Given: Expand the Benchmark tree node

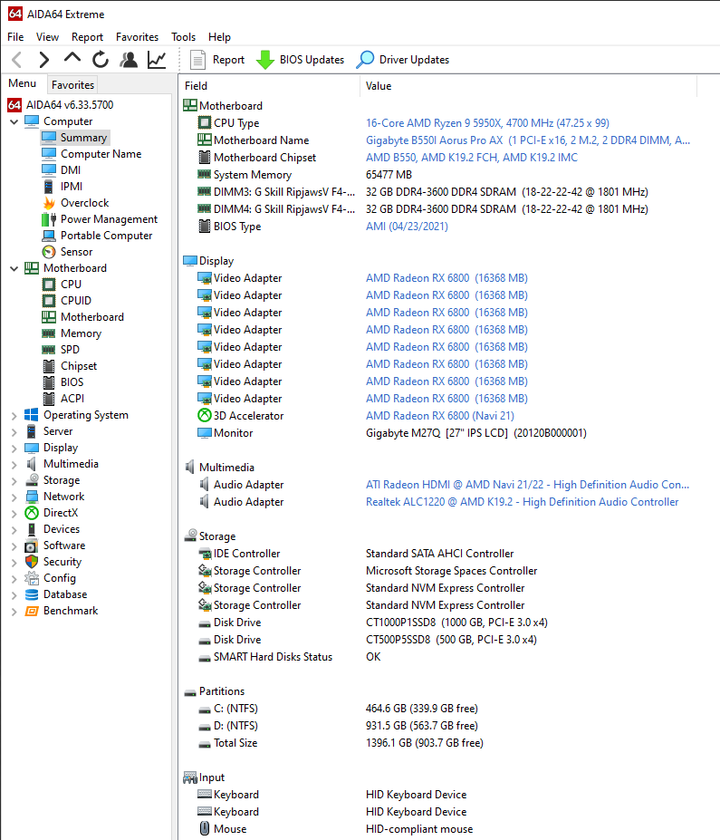Looking at the screenshot, I should point(14,611).
